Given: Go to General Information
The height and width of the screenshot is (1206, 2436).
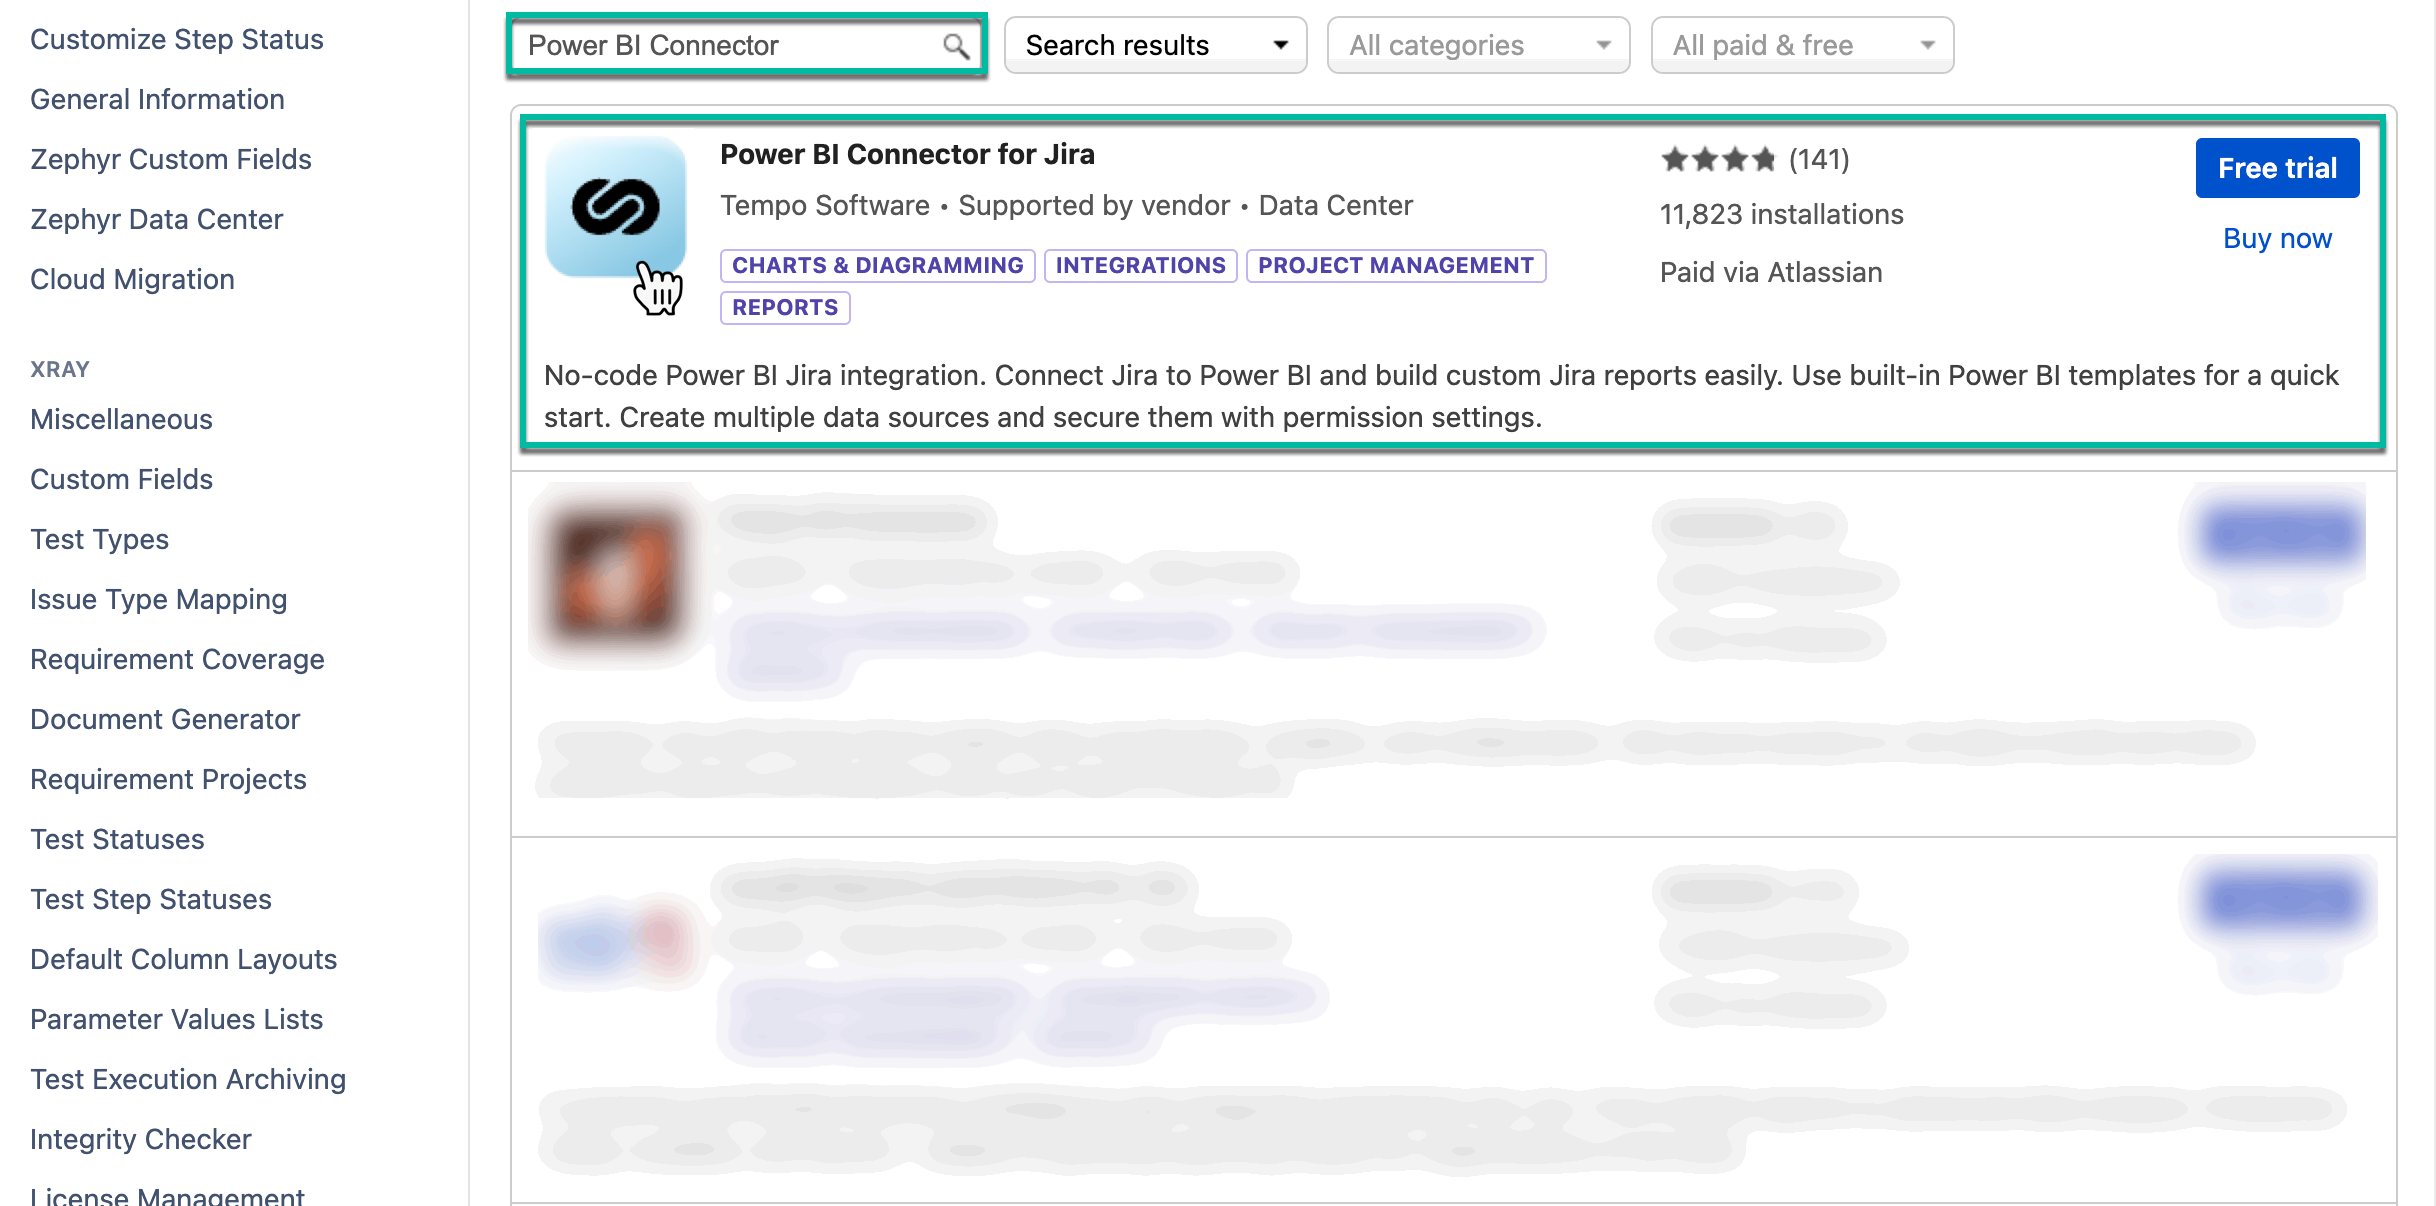Looking at the screenshot, I should click(157, 99).
